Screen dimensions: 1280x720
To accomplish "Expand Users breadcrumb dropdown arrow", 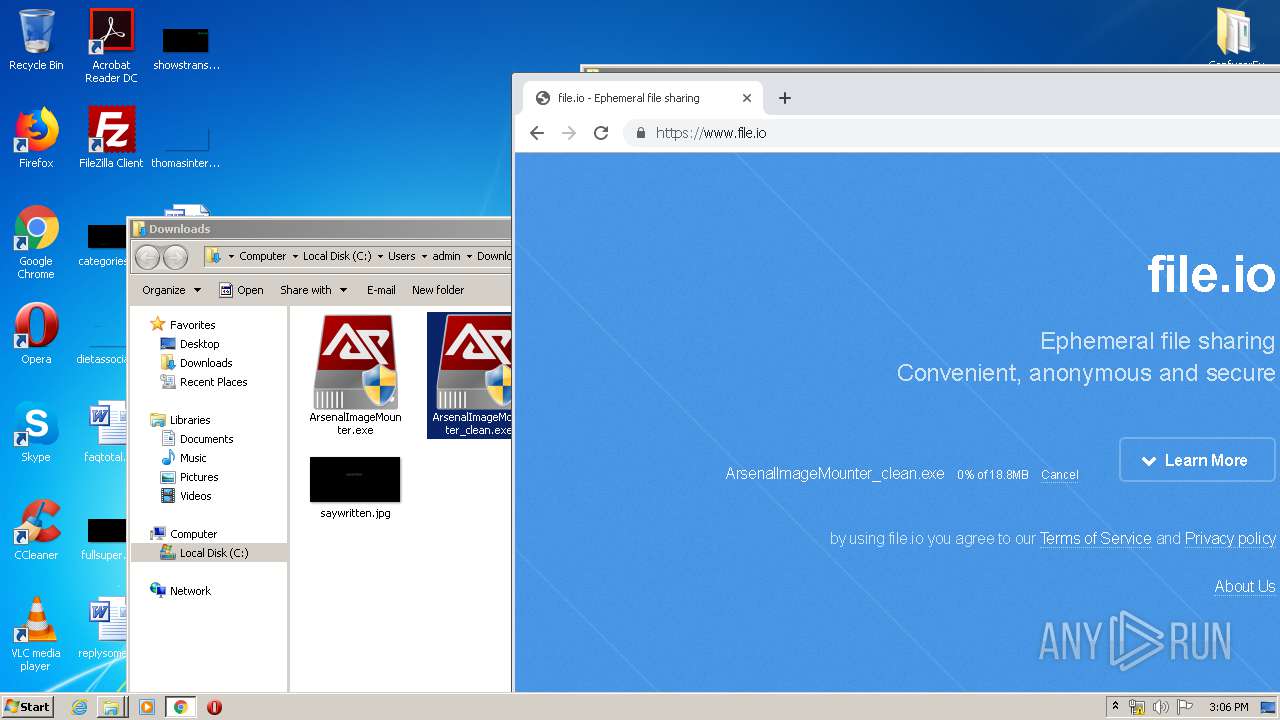I will (x=424, y=257).
